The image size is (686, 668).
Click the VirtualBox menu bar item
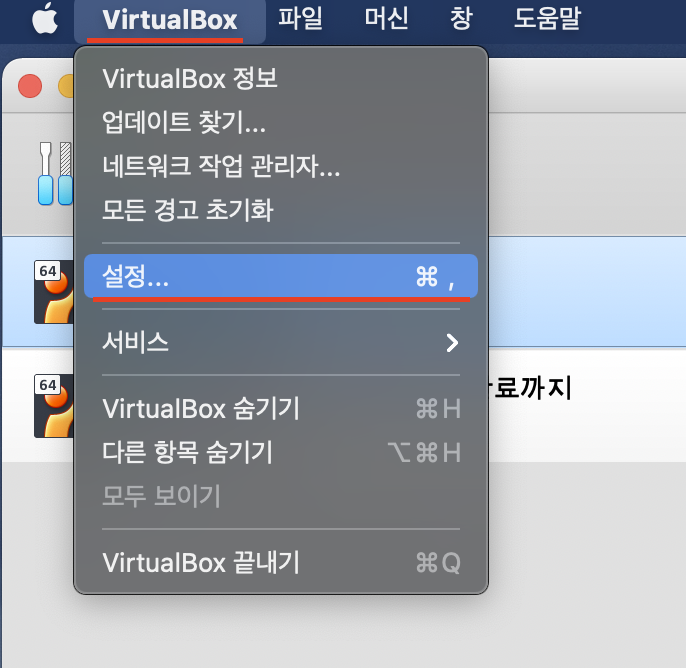170,20
